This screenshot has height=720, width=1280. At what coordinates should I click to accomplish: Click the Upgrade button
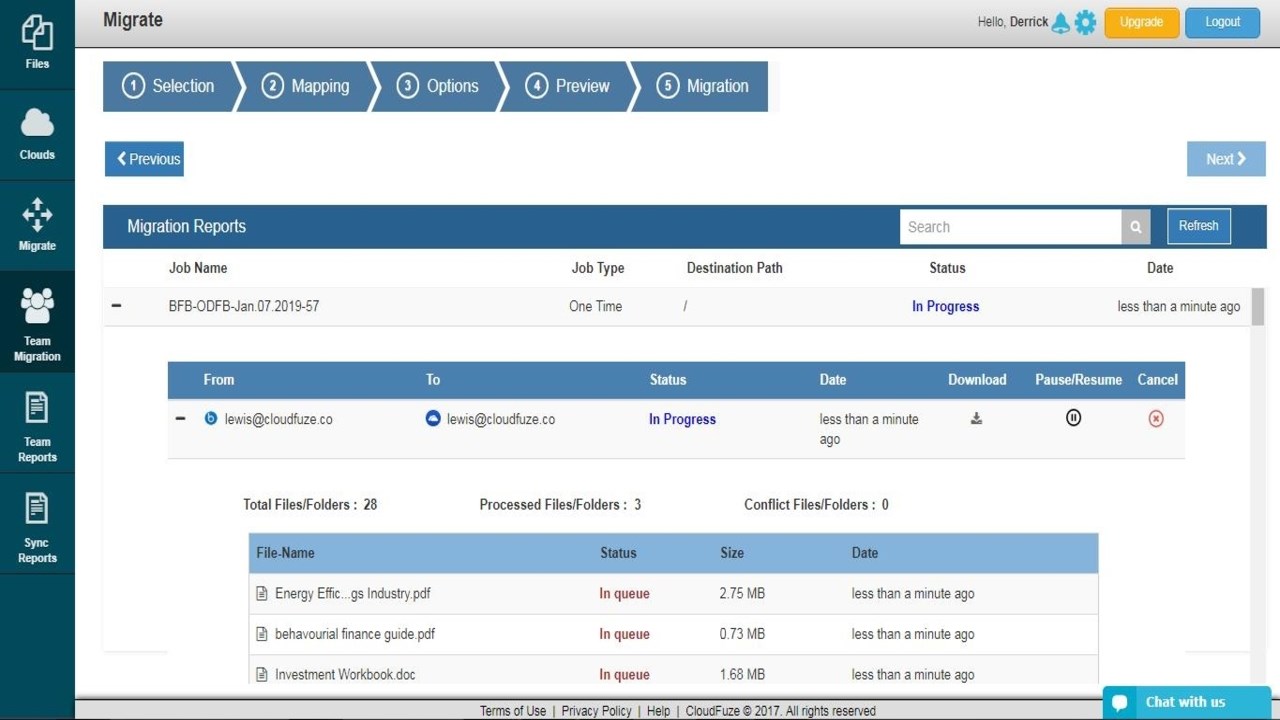pos(1141,22)
